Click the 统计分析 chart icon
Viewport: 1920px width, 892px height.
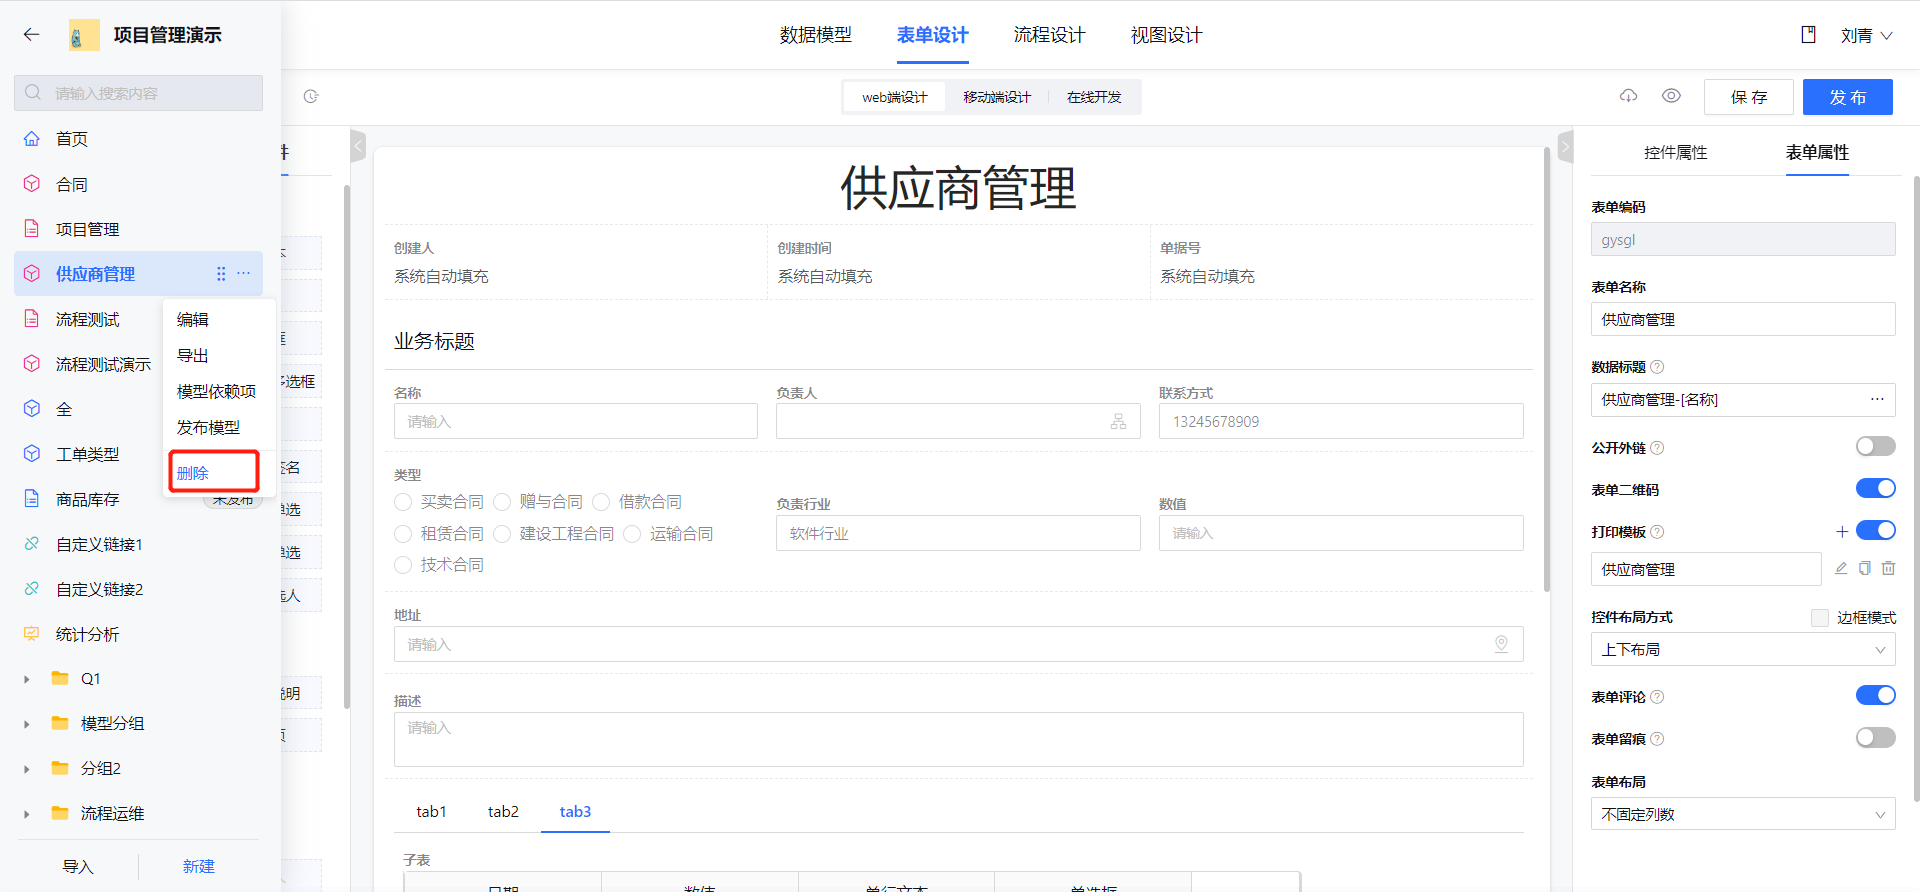click(x=32, y=634)
